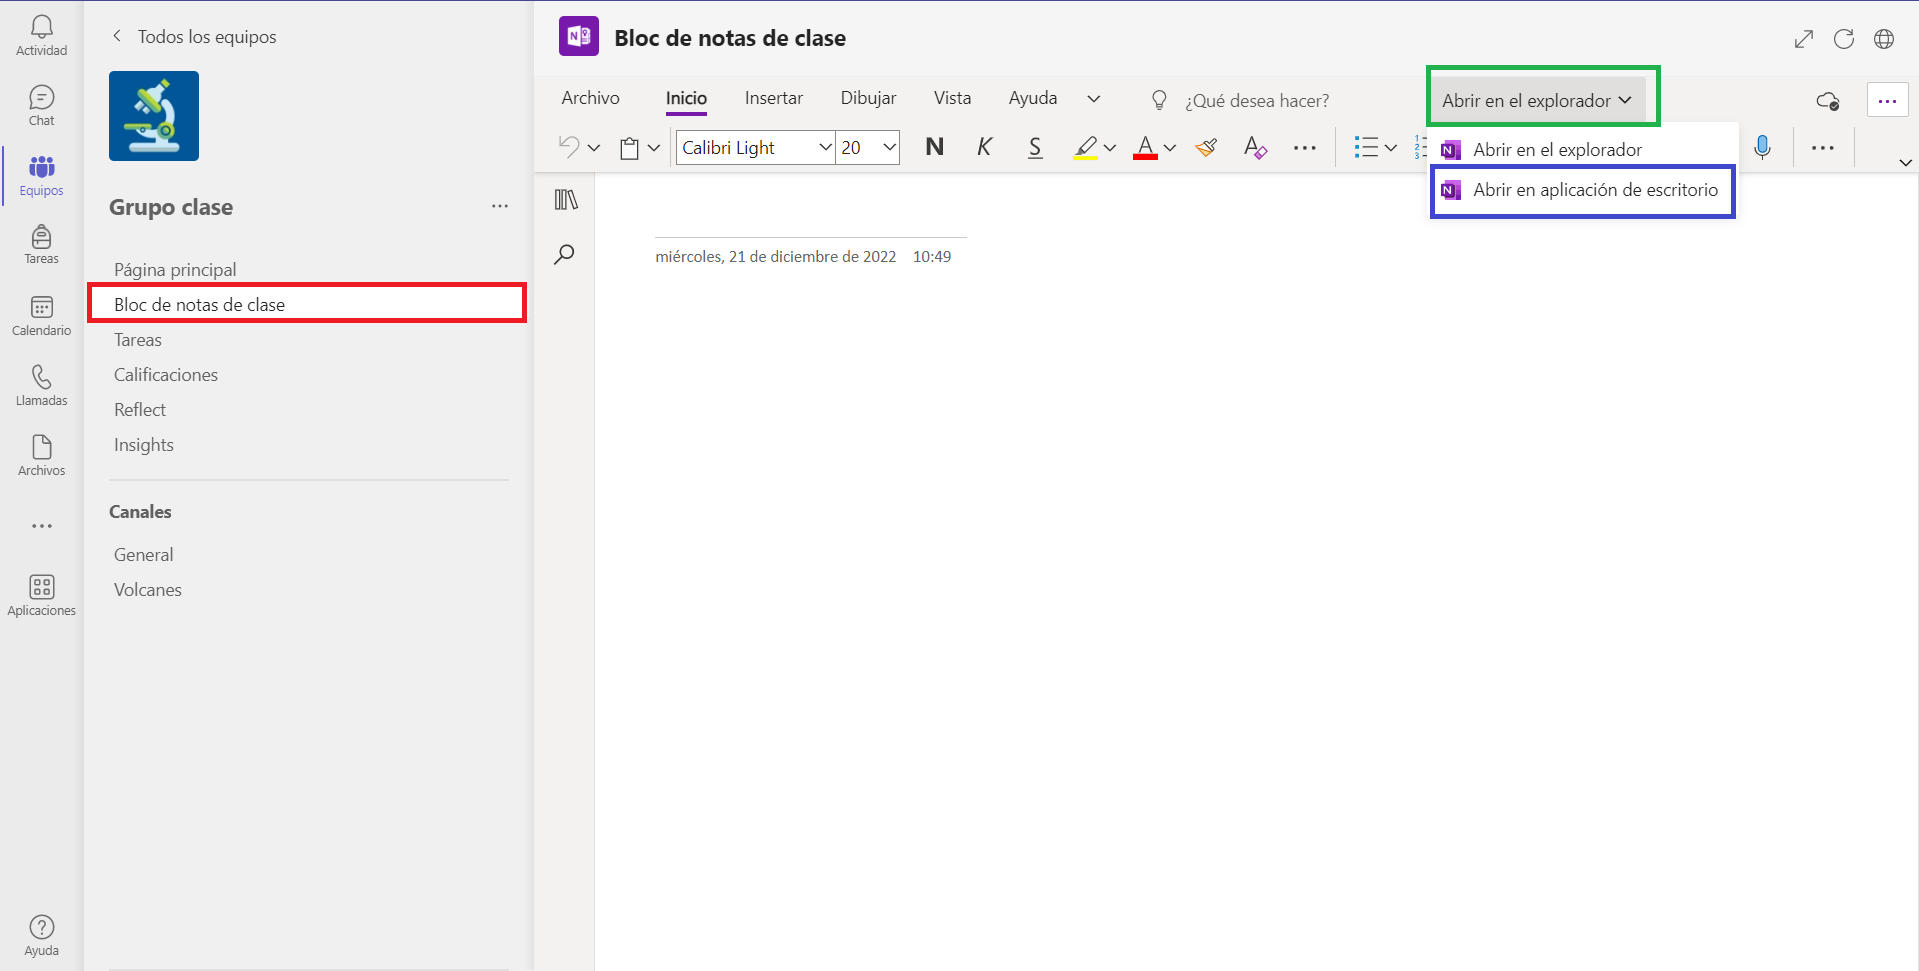Open the Archivo ribbon tab
Screen dimensions: 1919x971
click(590, 98)
